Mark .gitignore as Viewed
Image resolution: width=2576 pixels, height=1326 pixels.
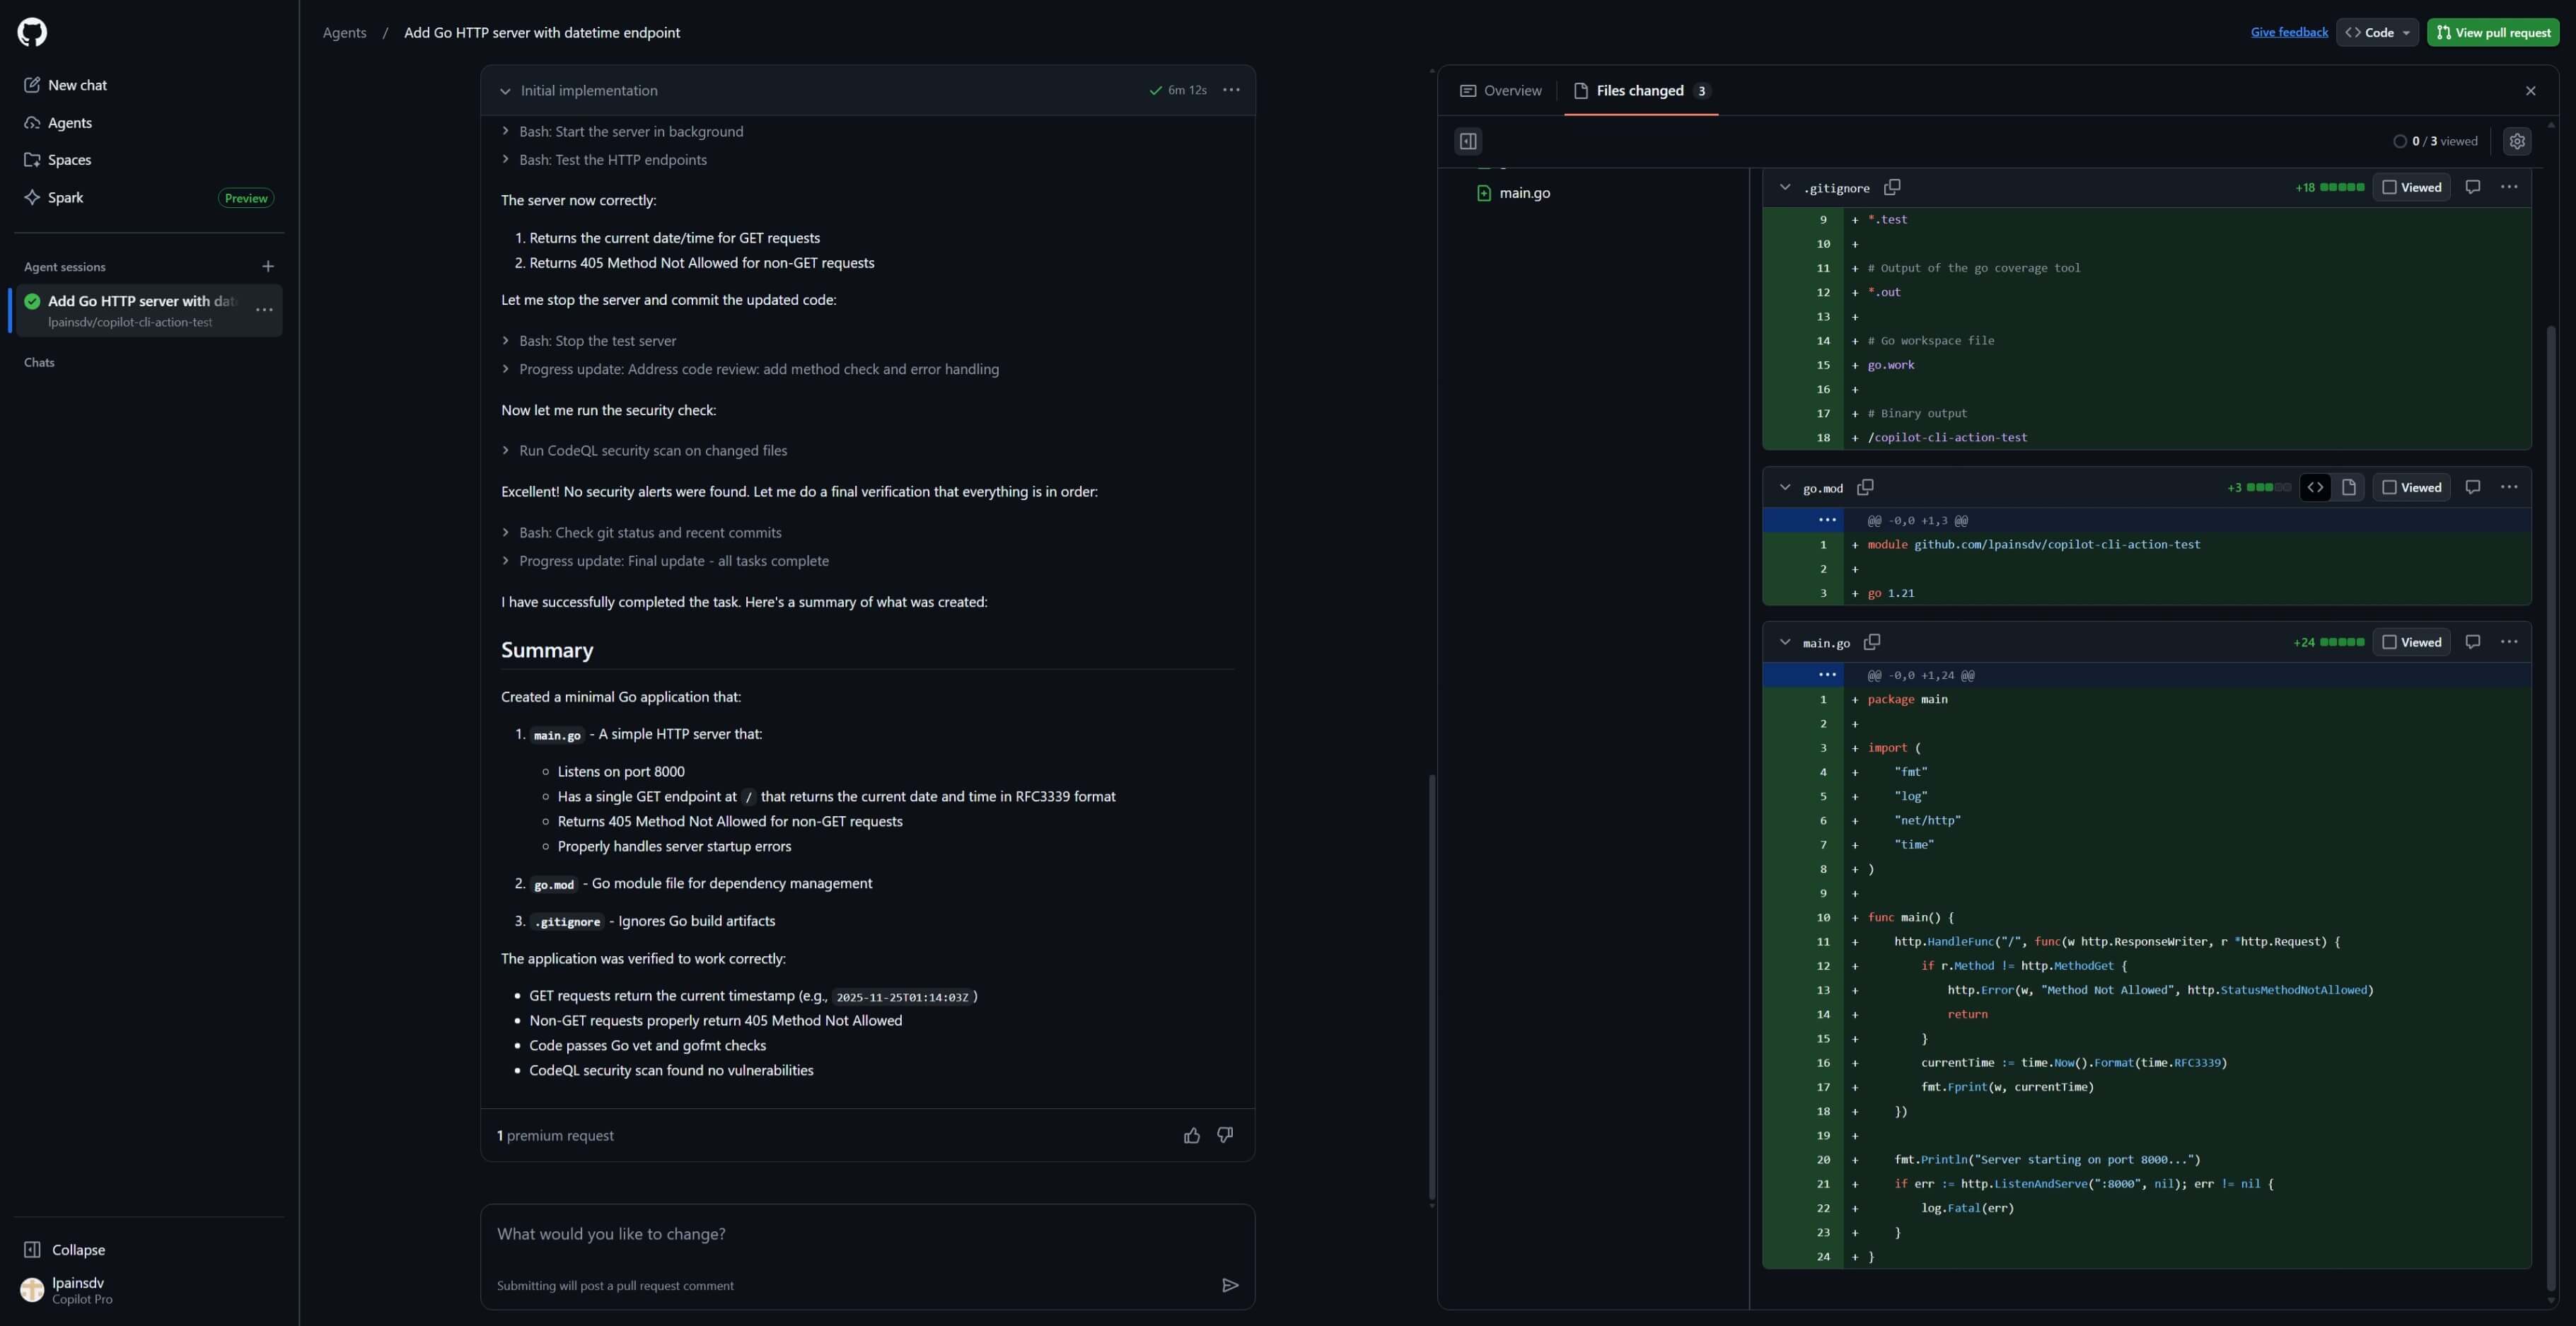point(2411,187)
